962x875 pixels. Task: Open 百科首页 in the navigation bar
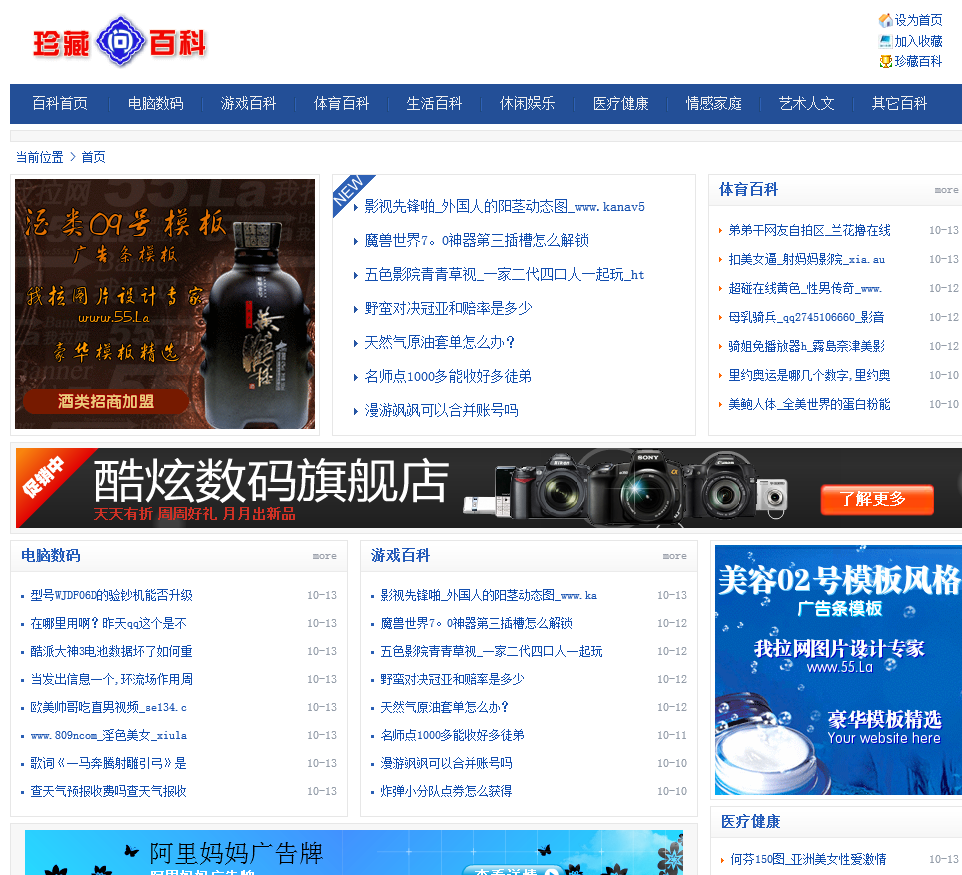coord(60,104)
